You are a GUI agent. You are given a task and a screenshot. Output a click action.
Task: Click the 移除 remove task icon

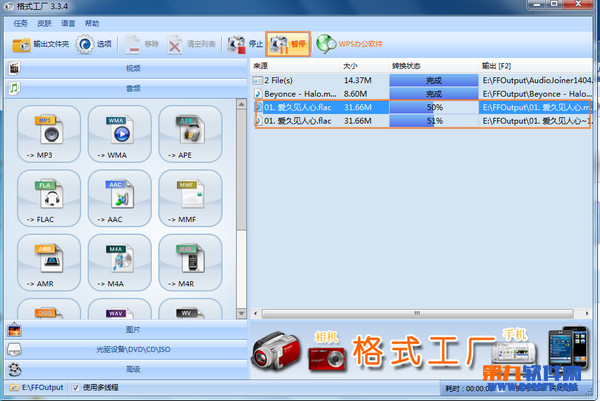[x=133, y=45]
